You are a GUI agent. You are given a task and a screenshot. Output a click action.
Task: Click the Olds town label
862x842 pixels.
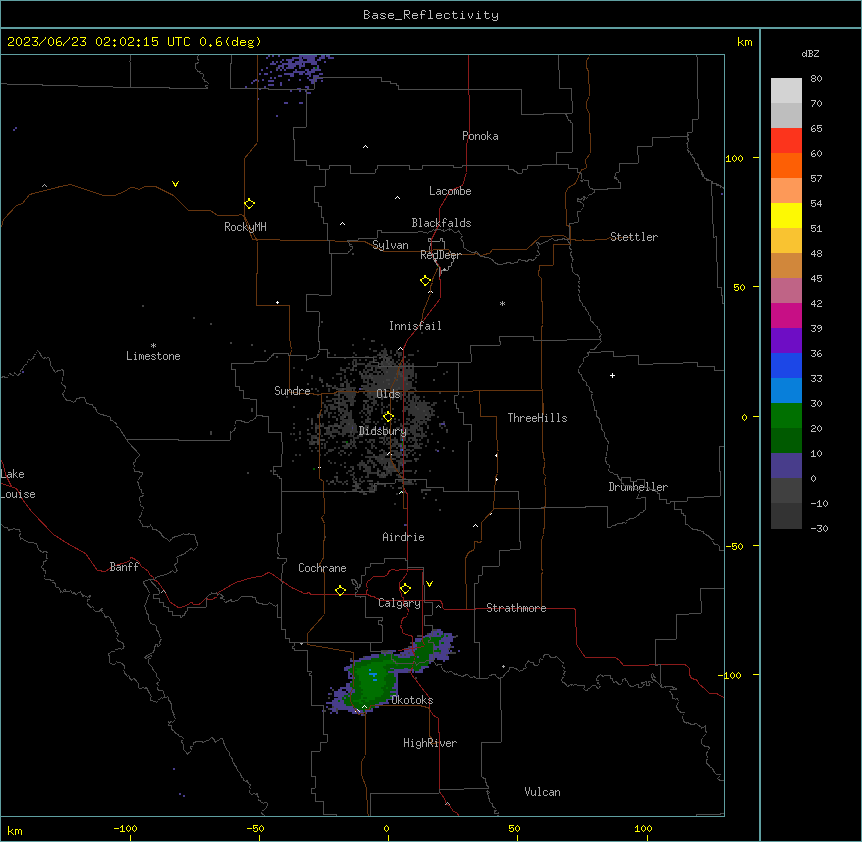coord(388,394)
